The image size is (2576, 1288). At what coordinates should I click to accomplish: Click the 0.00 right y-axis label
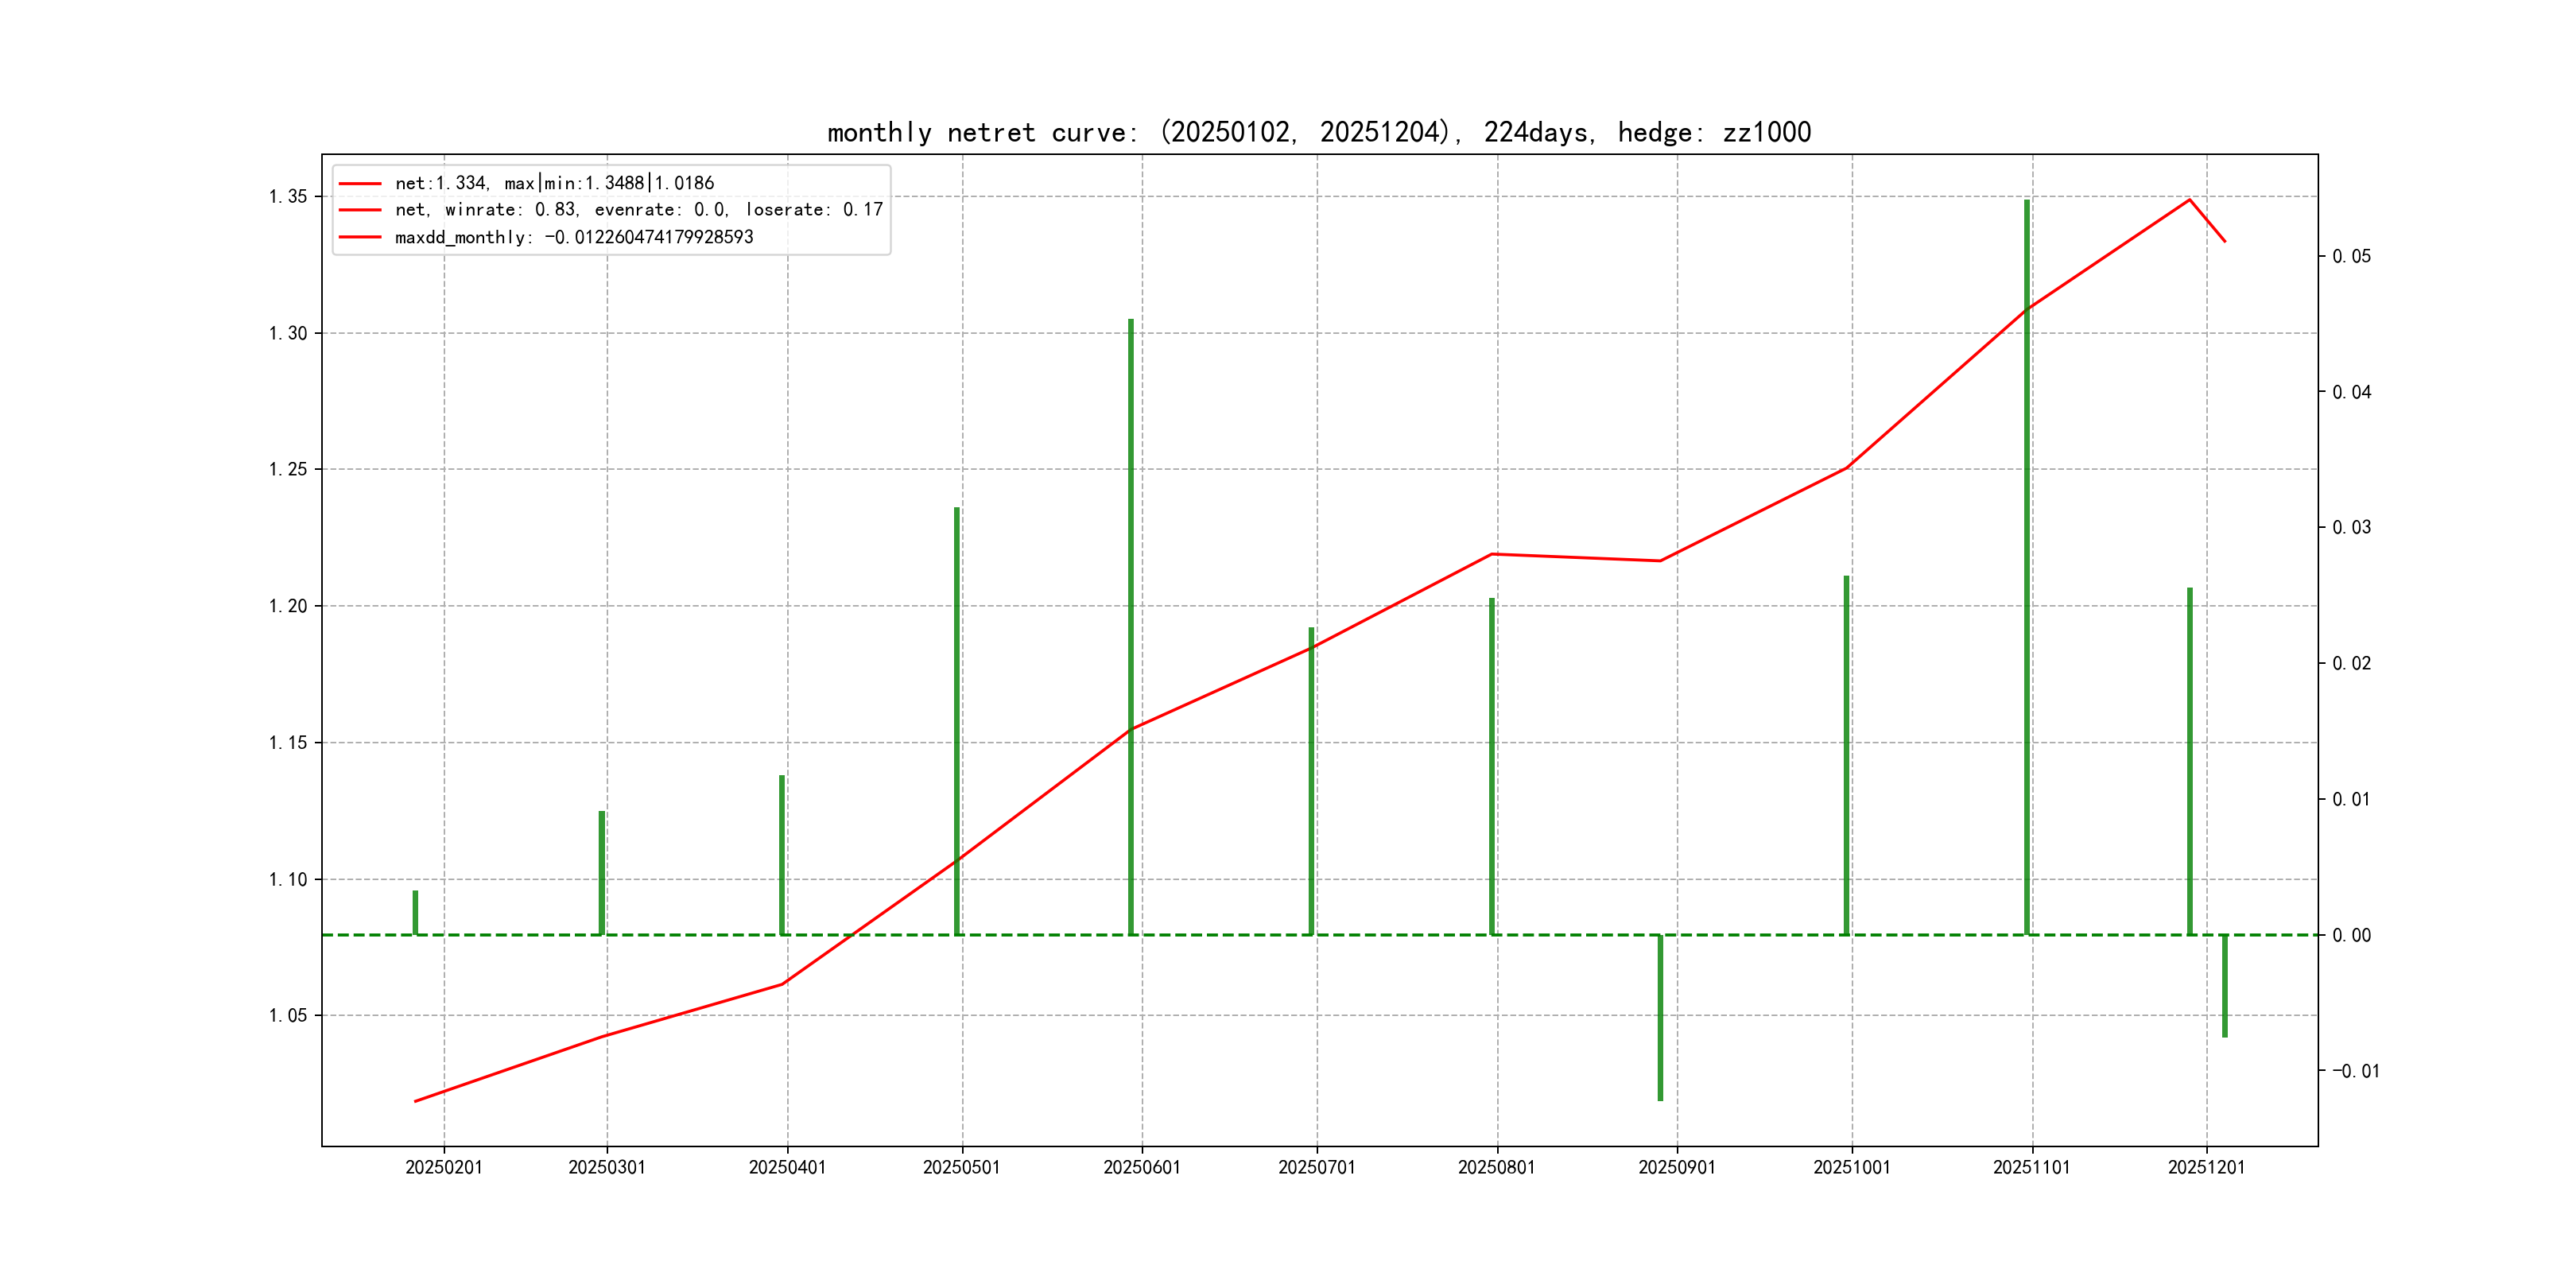coord(2351,935)
